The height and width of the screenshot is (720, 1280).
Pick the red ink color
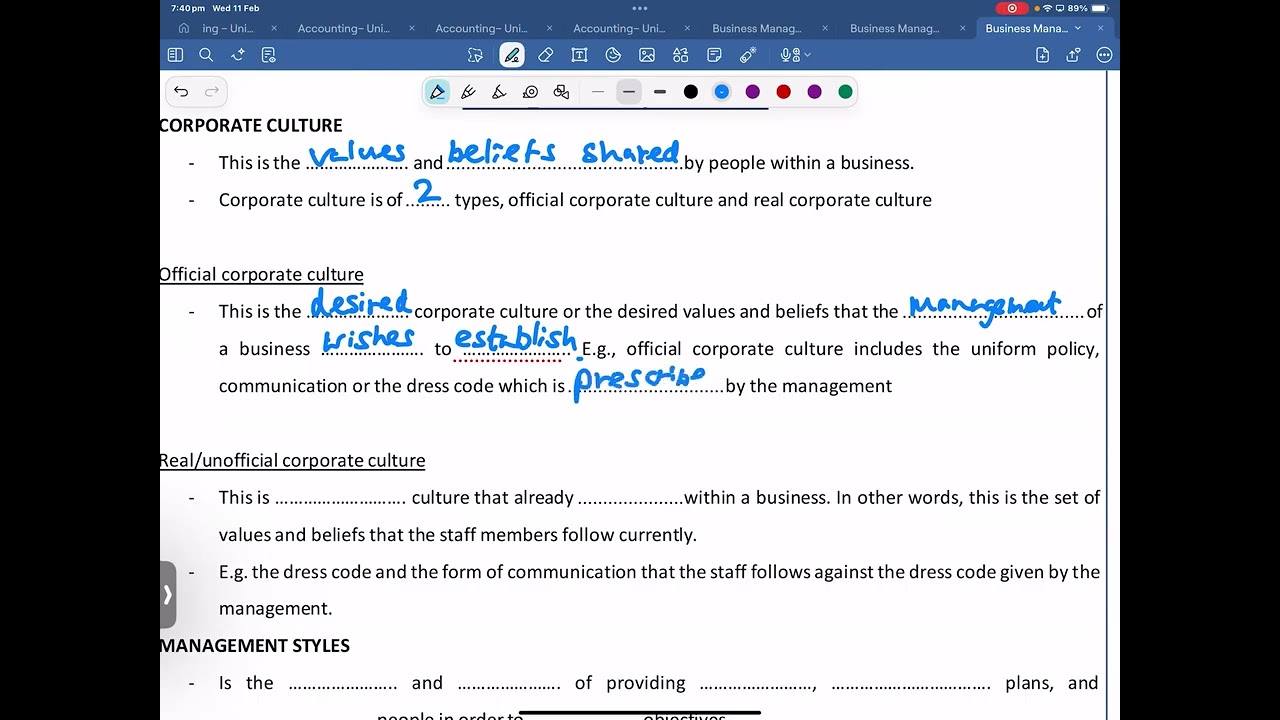click(784, 92)
